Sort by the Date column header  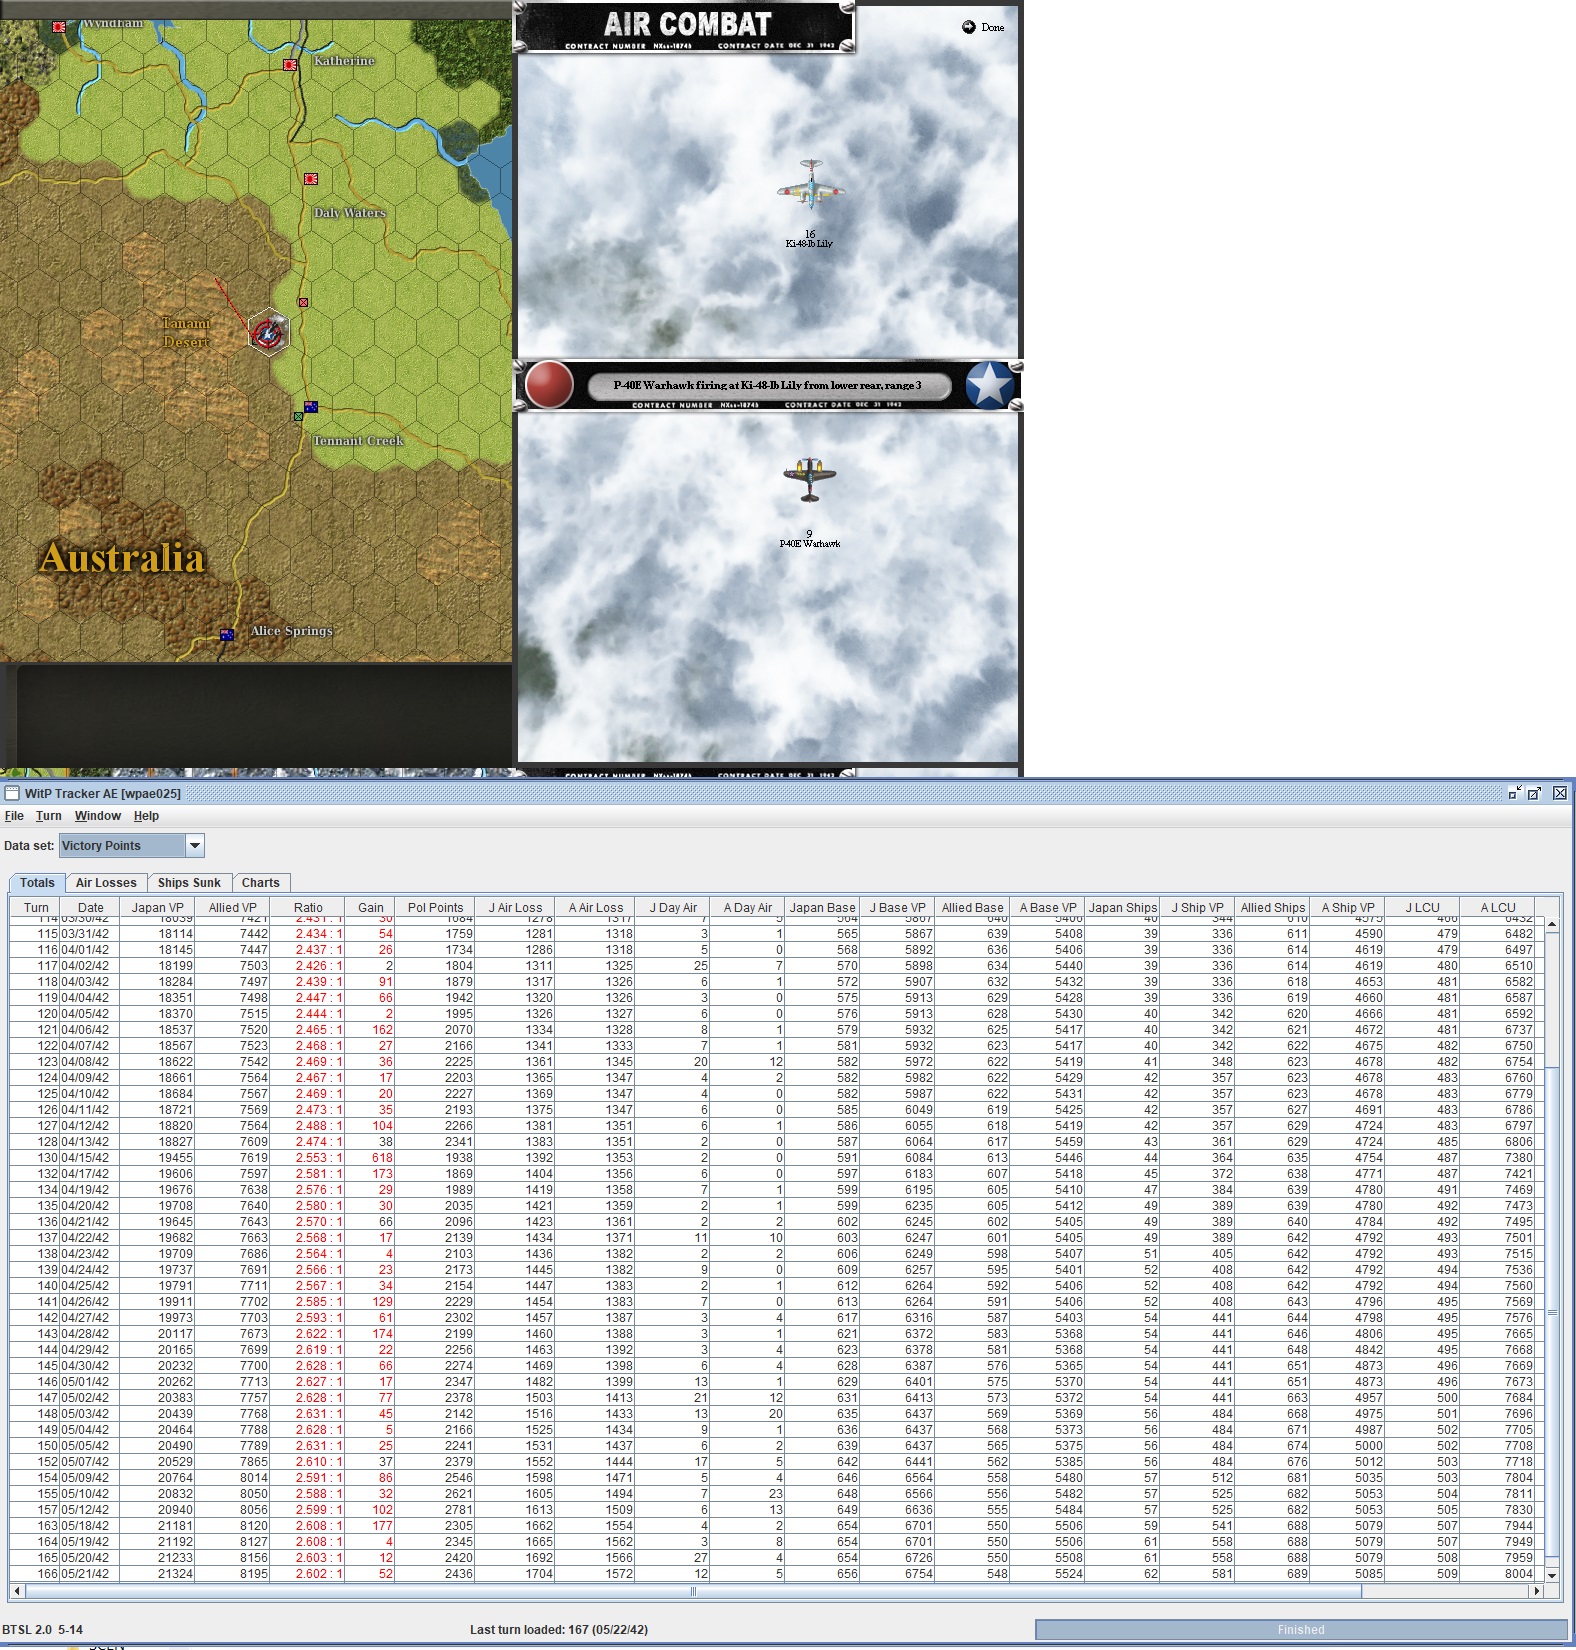click(91, 908)
